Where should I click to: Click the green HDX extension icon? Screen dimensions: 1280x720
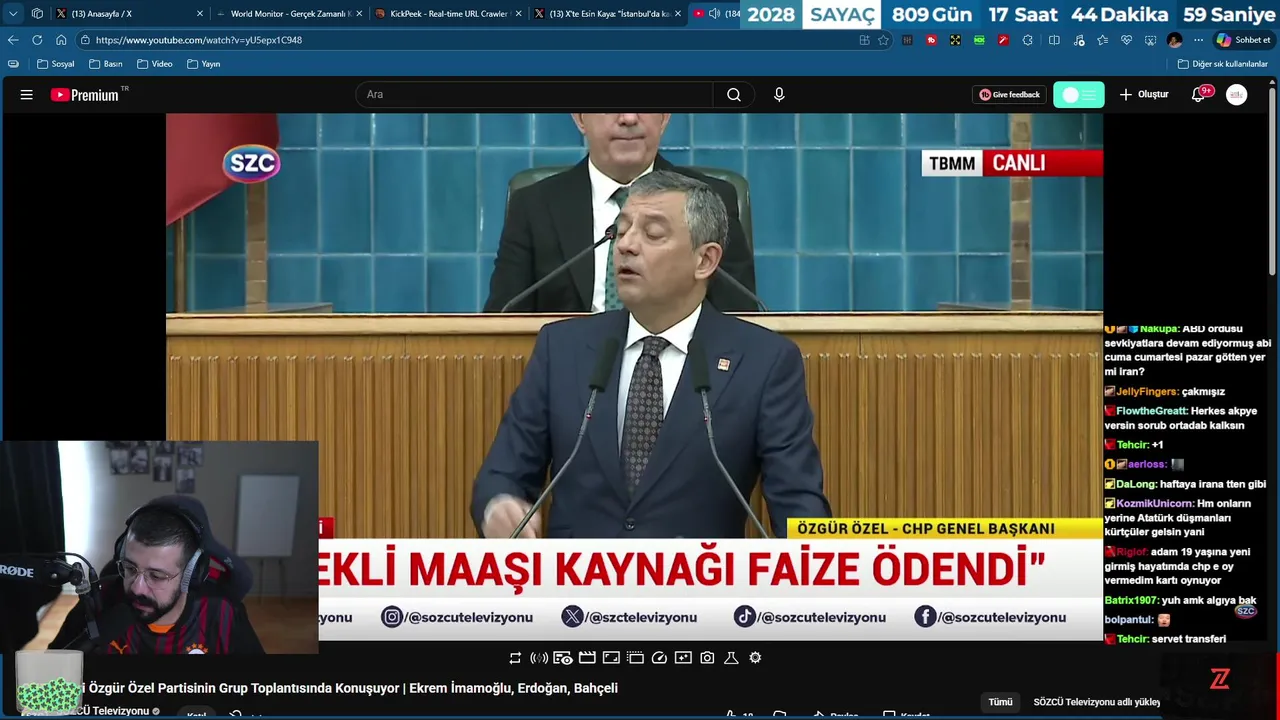tap(979, 40)
